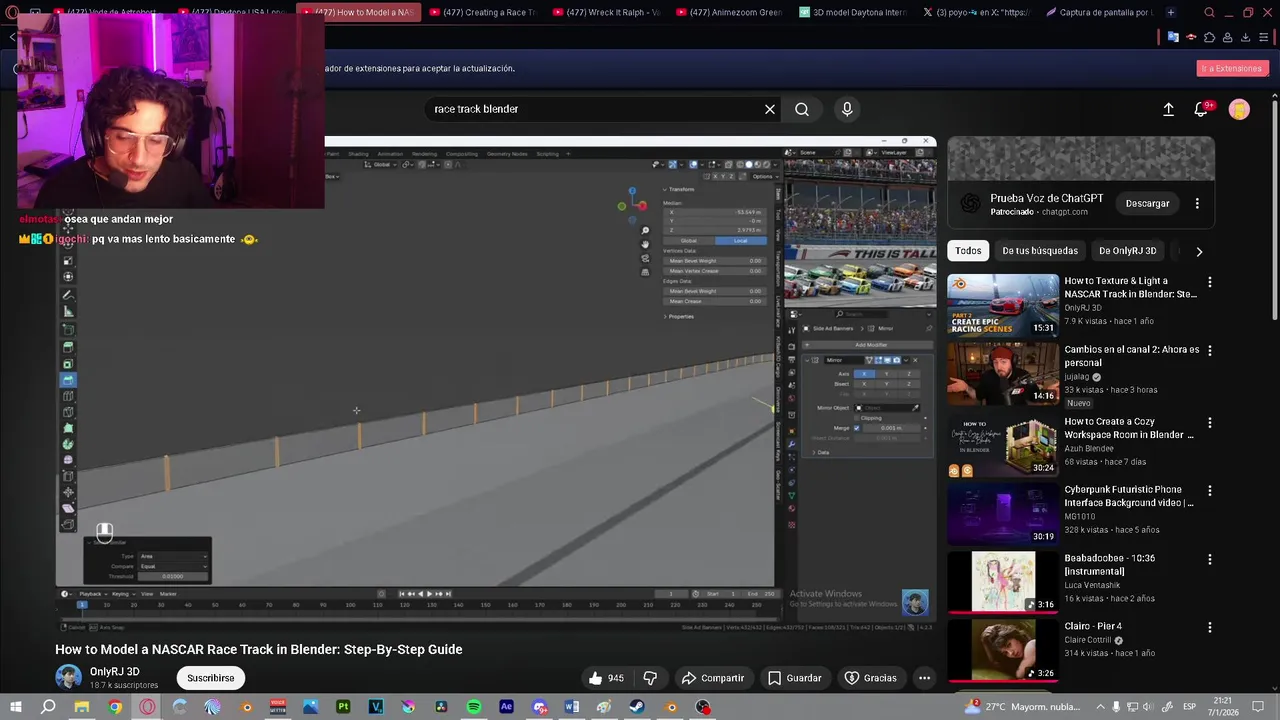Open YouTube notifications bell
Image resolution: width=1280 pixels, height=720 pixels.
pyautogui.click(x=1201, y=109)
